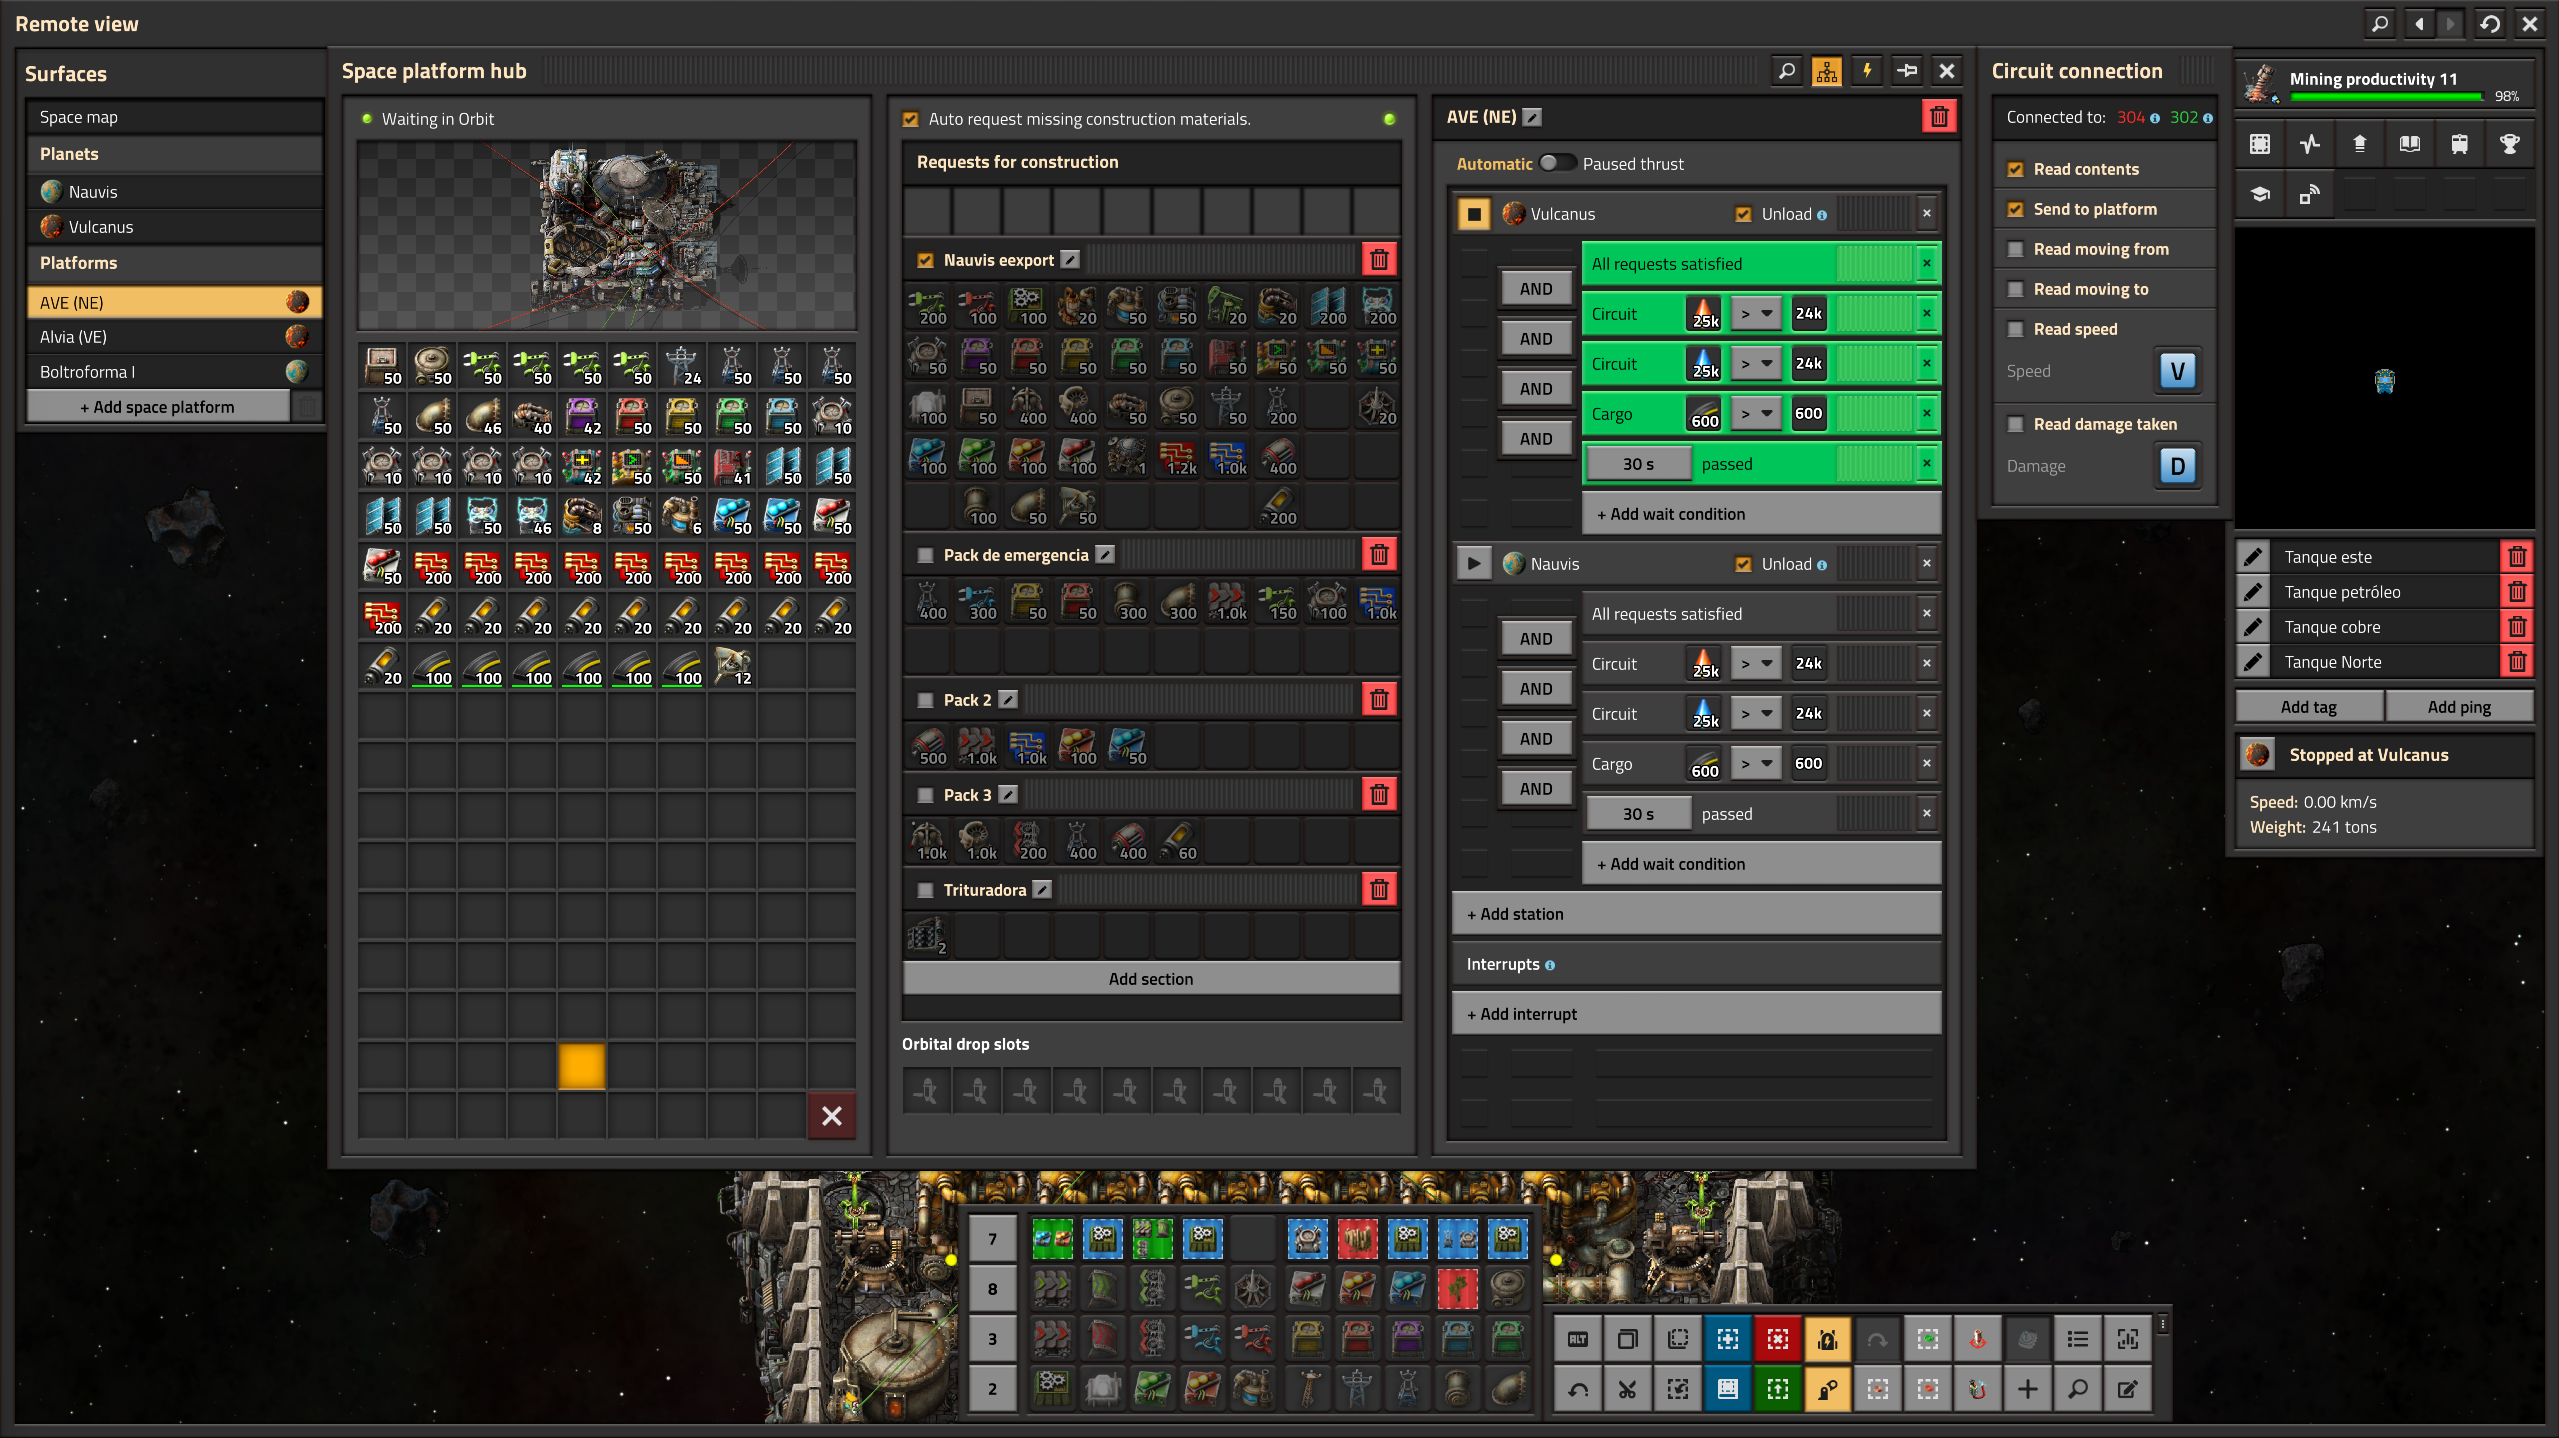Click the undo arrow in the shortcut bar
Viewport: 2559px width, 1438px height.
tap(1577, 1389)
